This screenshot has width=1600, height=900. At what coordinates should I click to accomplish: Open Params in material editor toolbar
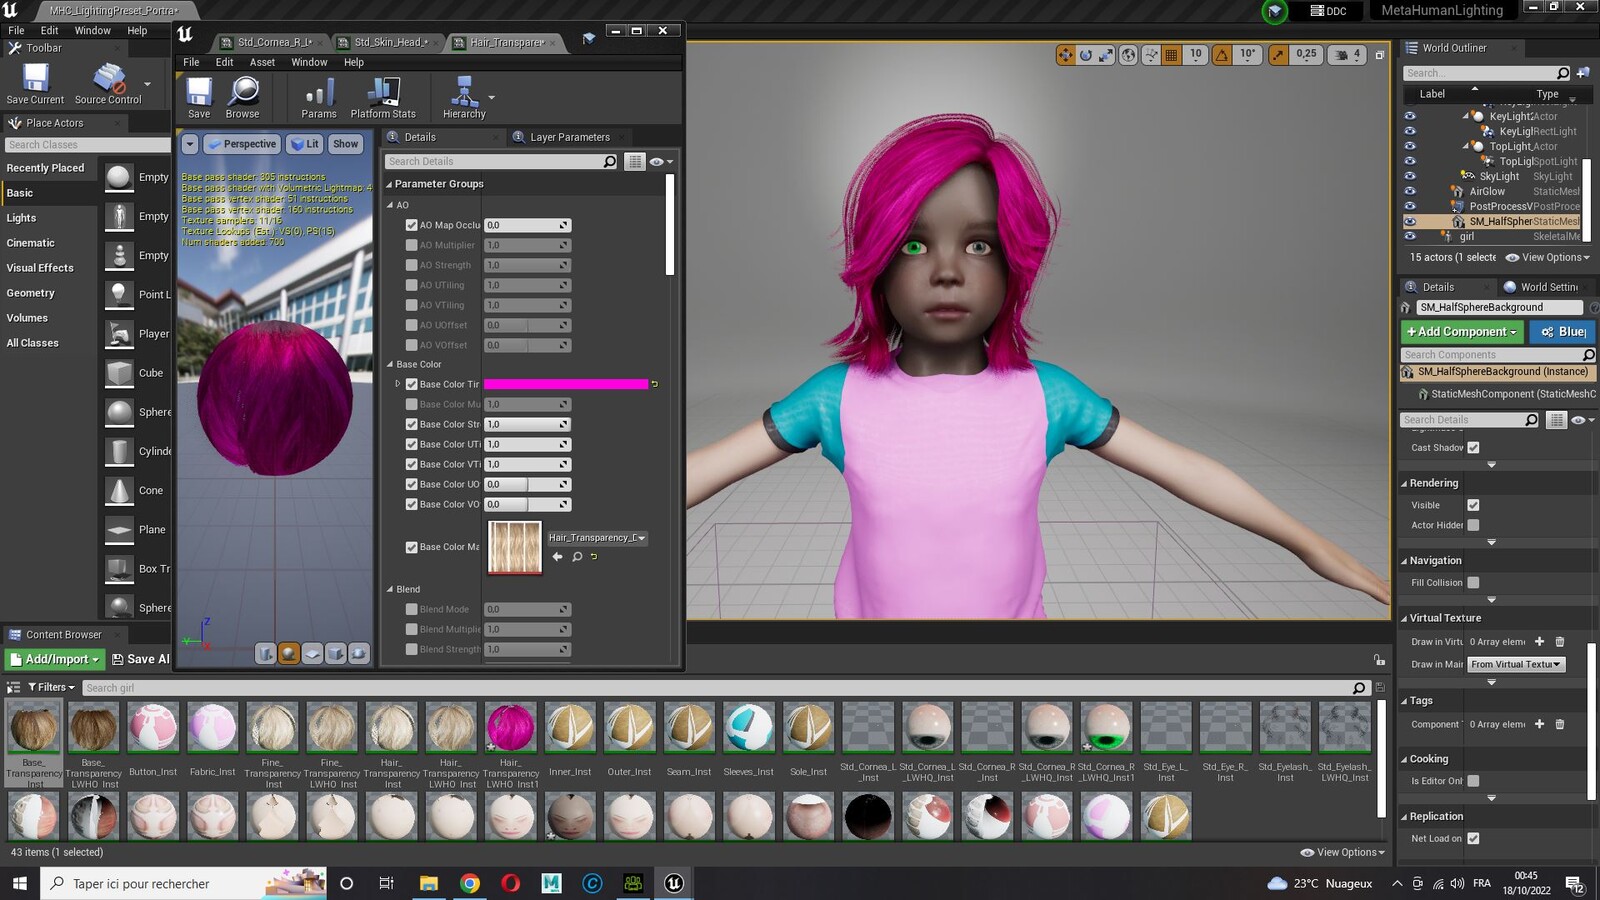[x=319, y=98]
